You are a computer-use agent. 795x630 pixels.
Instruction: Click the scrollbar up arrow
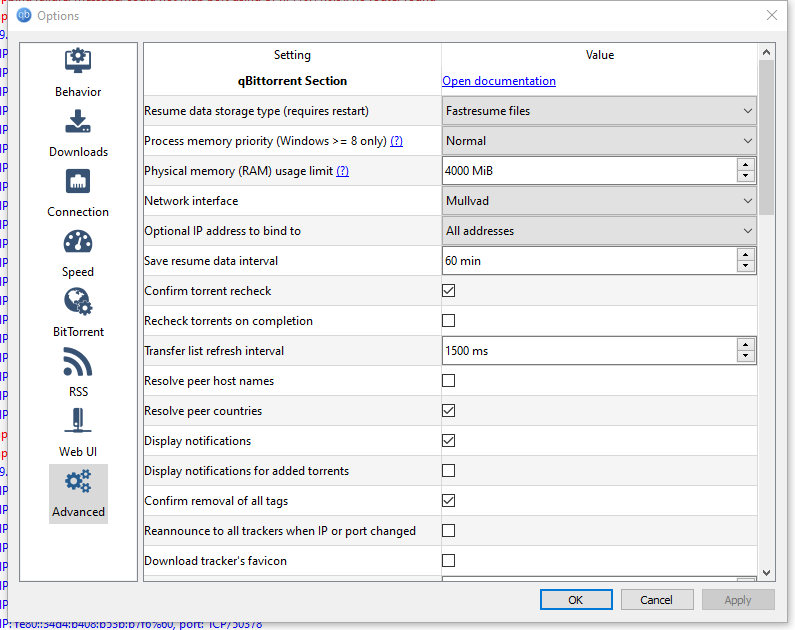766,52
